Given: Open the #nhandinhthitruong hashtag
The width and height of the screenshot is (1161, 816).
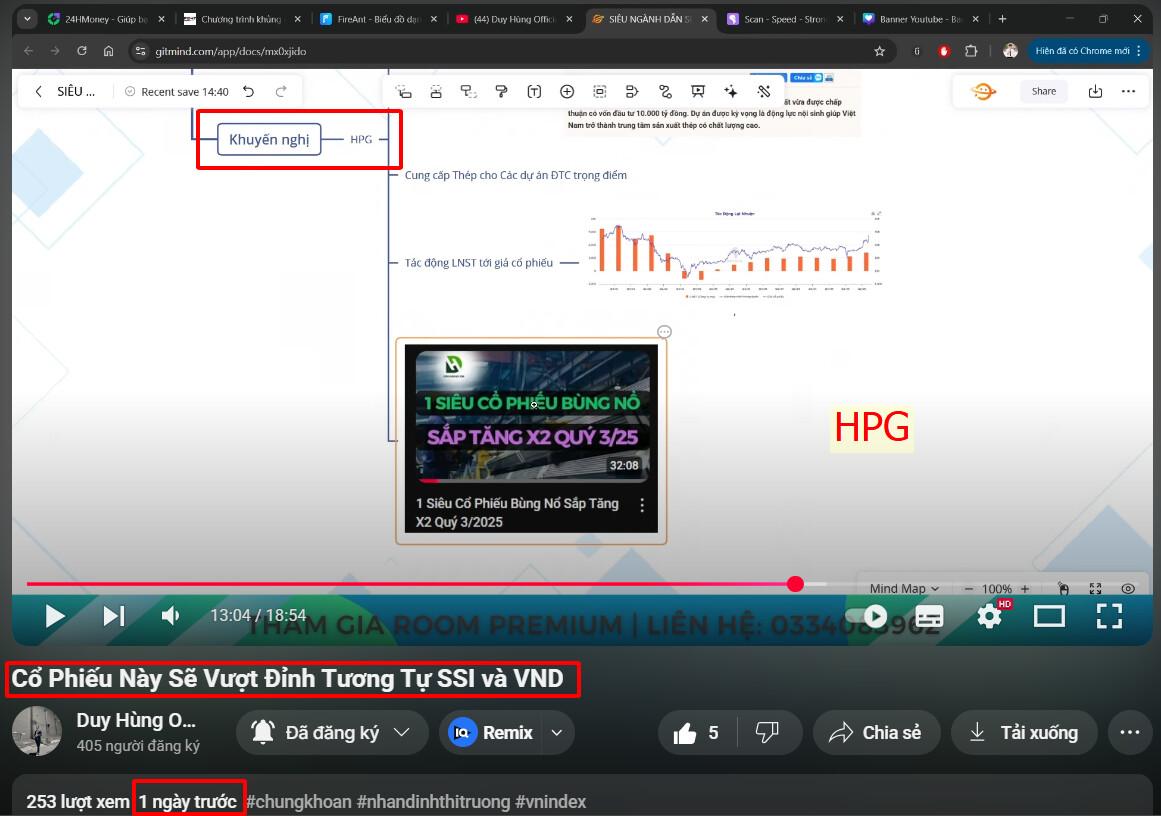Looking at the screenshot, I should click(433, 802).
